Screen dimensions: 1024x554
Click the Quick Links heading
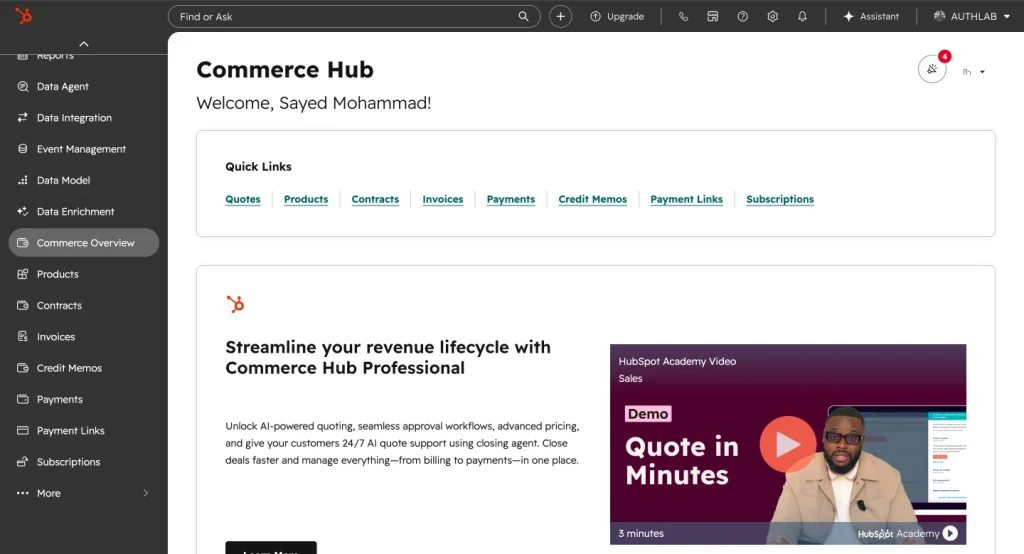pyautogui.click(x=259, y=167)
